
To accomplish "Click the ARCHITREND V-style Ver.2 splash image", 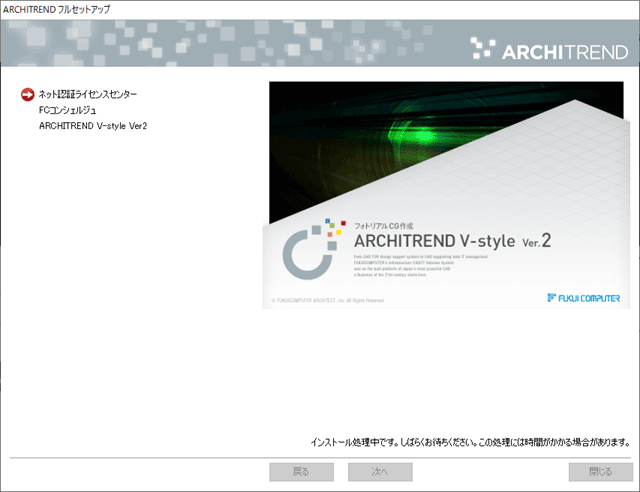I will click(x=446, y=195).
